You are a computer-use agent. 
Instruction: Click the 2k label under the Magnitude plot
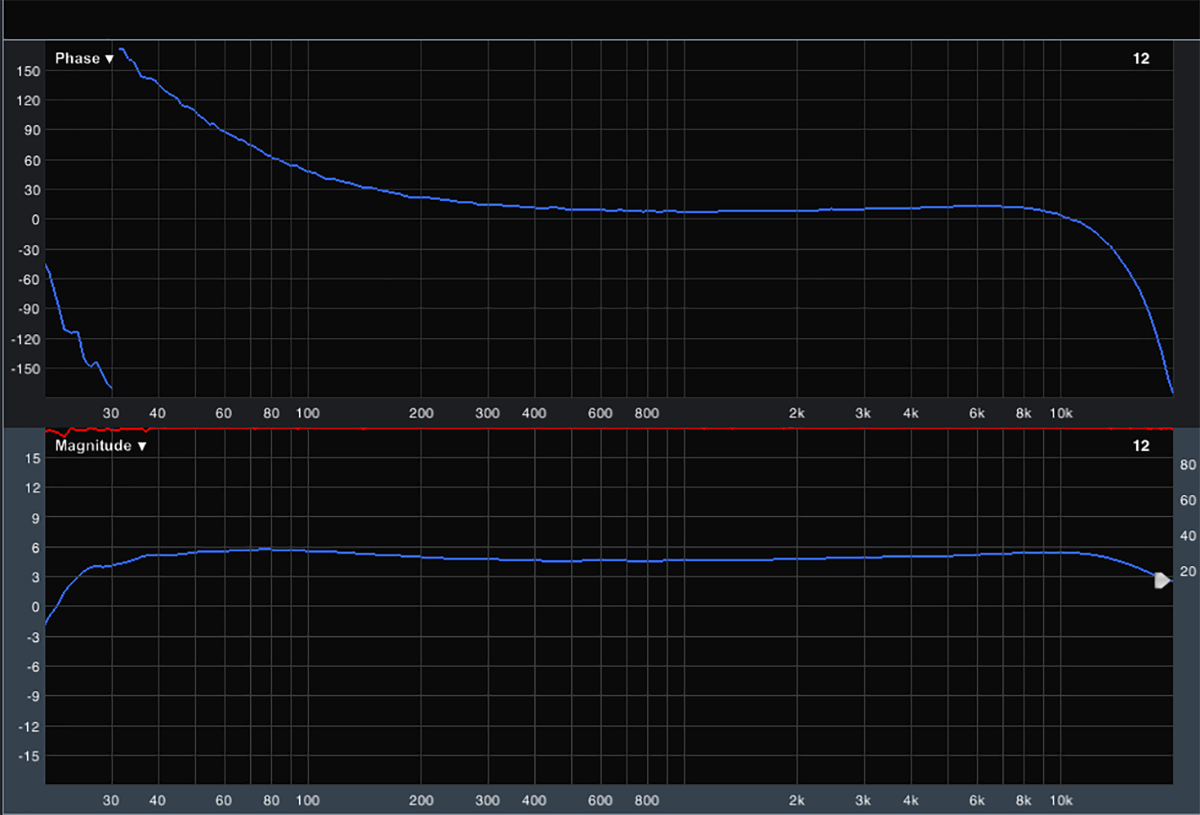click(x=797, y=801)
